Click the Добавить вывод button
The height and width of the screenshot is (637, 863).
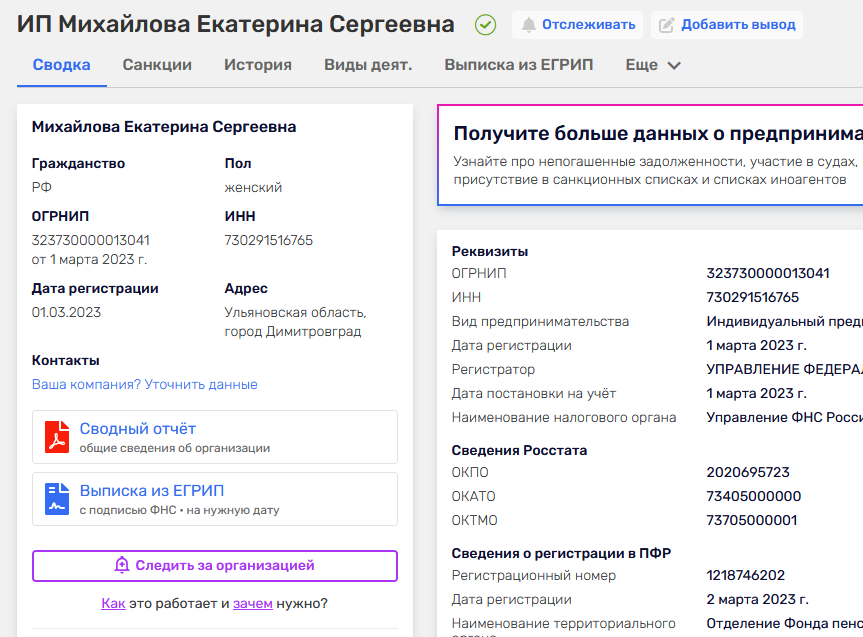[727, 25]
